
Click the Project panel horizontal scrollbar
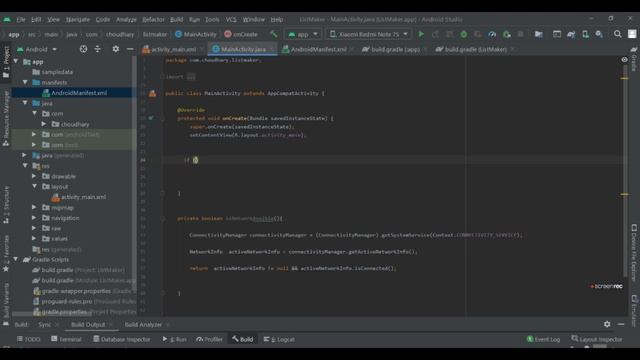click(x=51, y=314)
